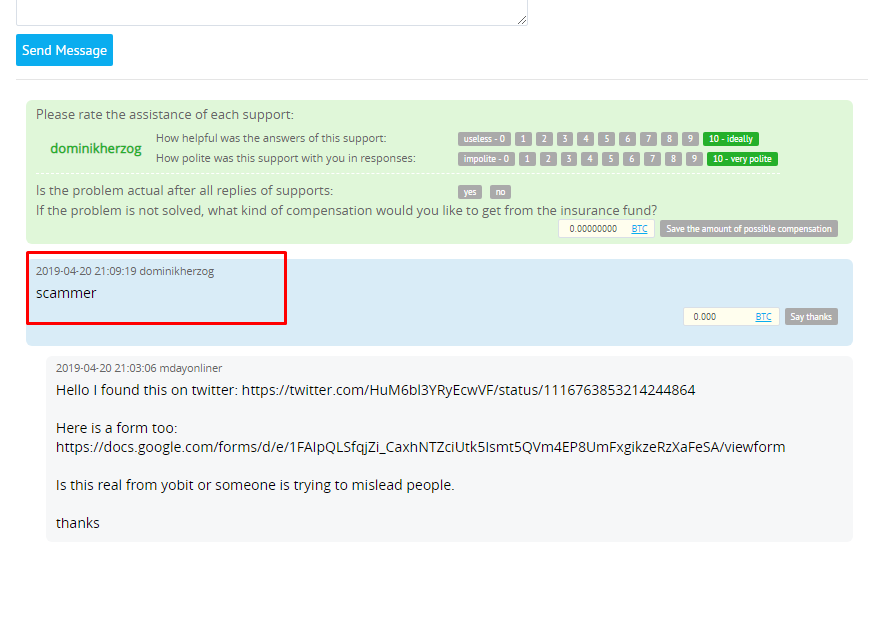Save the amount of possible compensation

(749, 229)
